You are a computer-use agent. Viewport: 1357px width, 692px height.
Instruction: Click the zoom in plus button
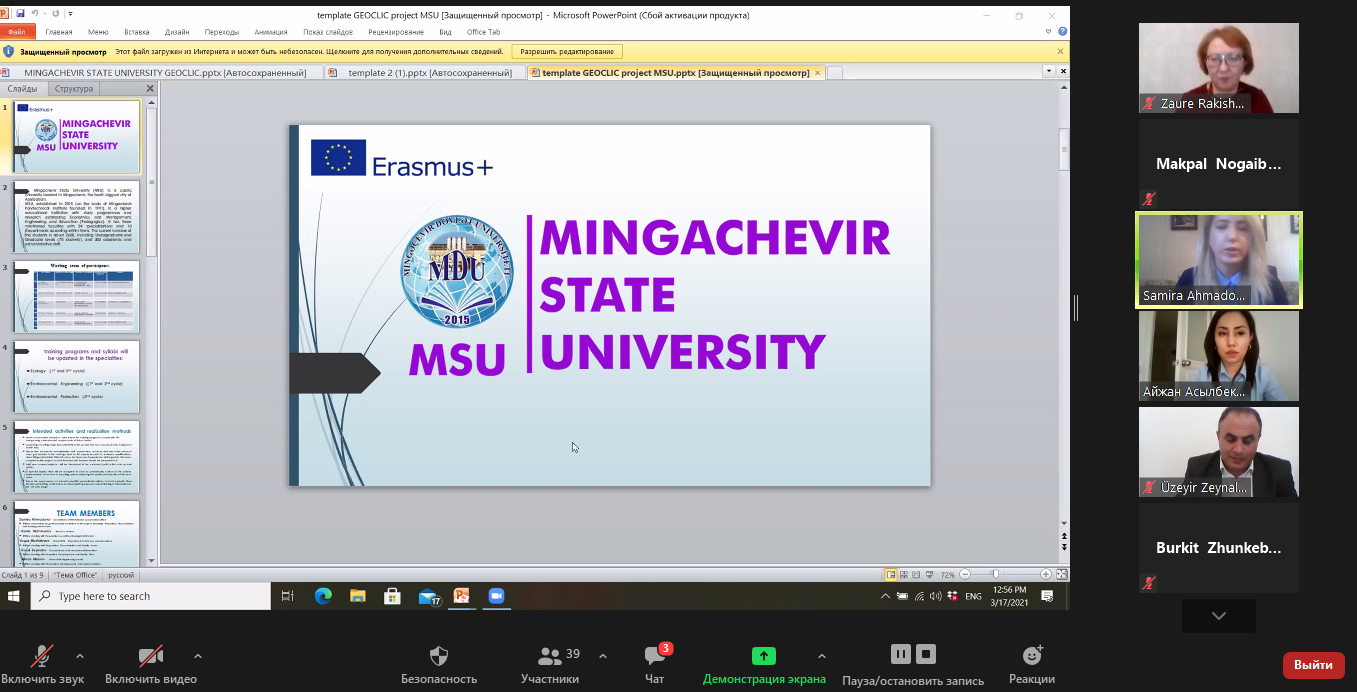1046,575
